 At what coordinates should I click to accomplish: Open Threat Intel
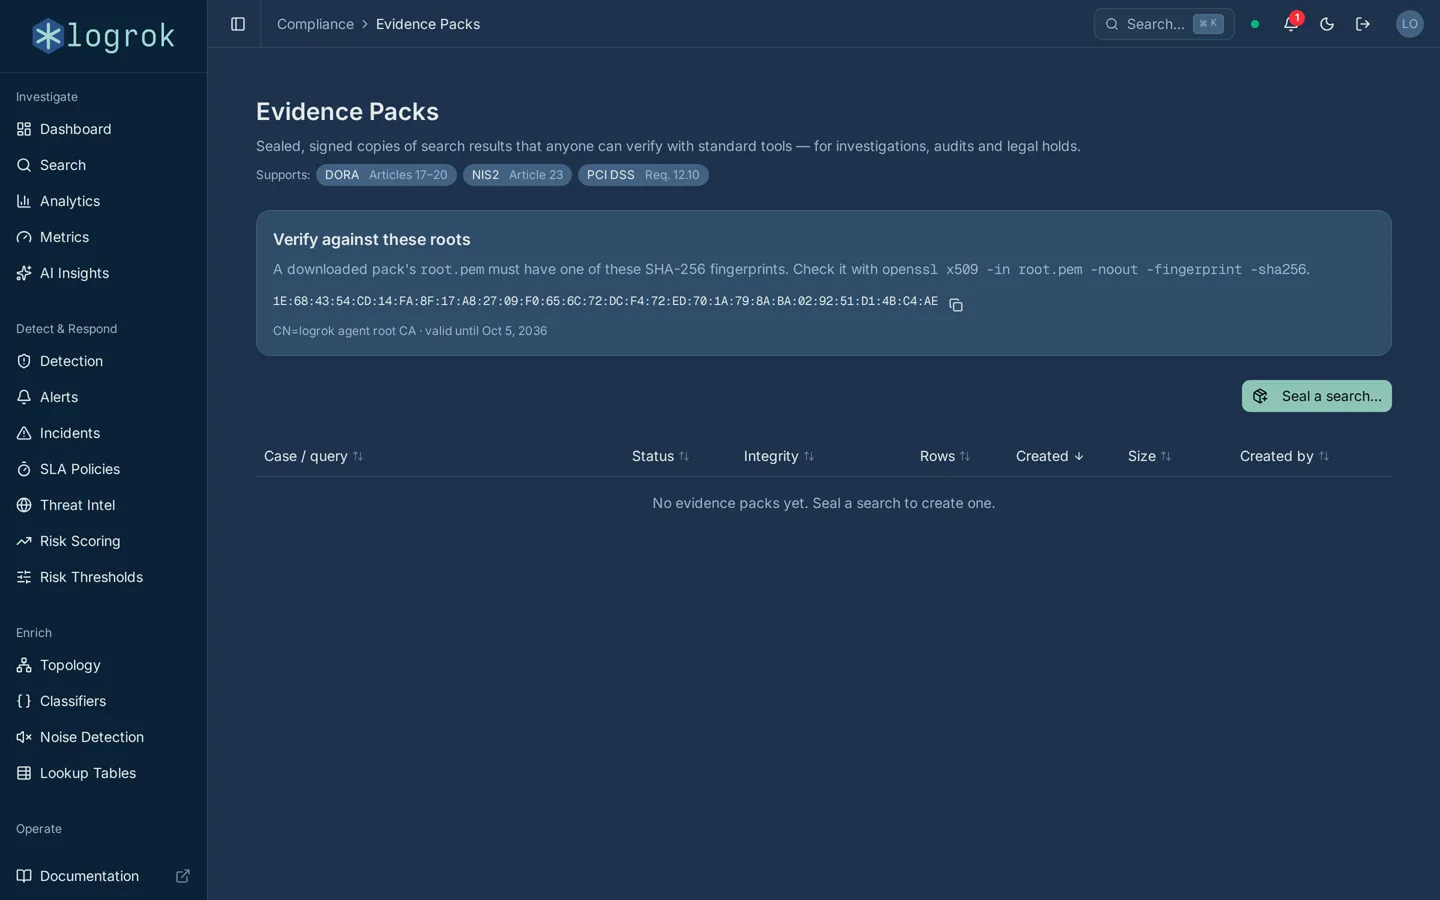coord(103,505)
